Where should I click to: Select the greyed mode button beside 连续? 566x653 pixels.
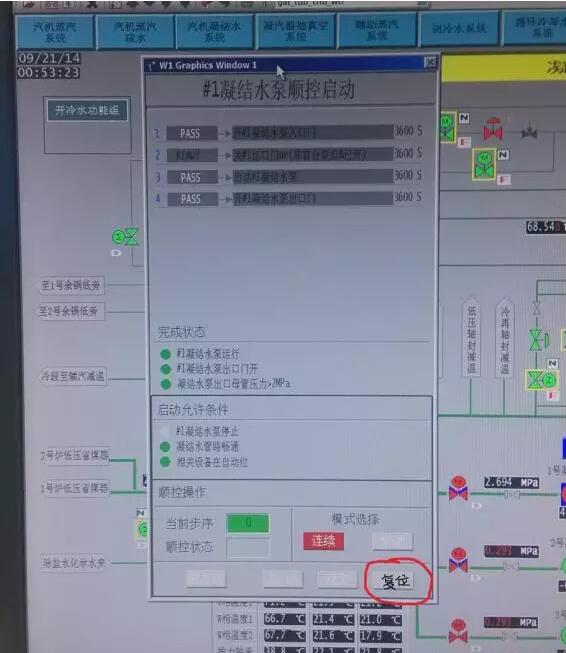392,541
